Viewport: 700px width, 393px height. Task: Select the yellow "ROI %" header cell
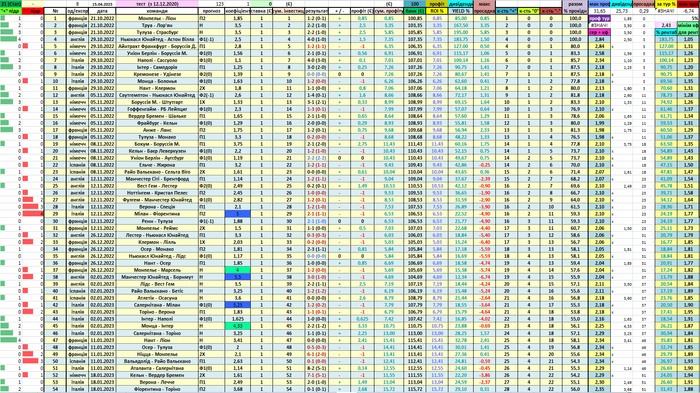click(437, 11)
